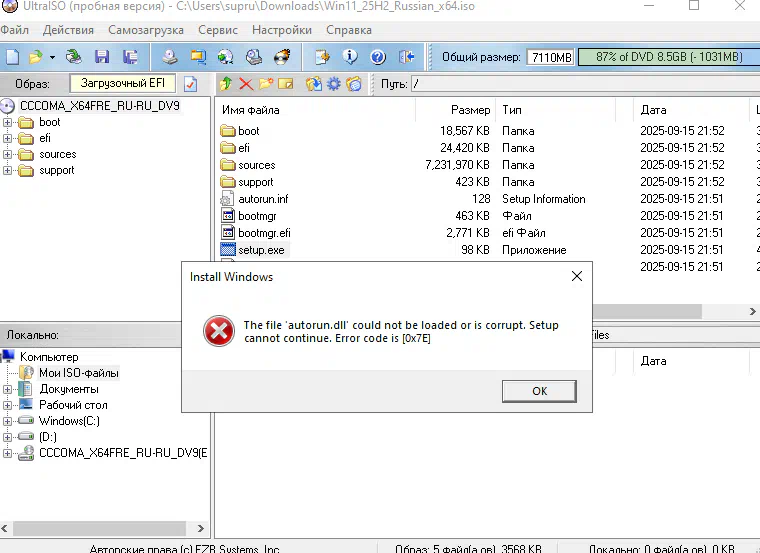Image resolution: width=760 pixels, height=553 pixels.
Task: Close the Install Windows error dialog
Action: coord(576,276)
